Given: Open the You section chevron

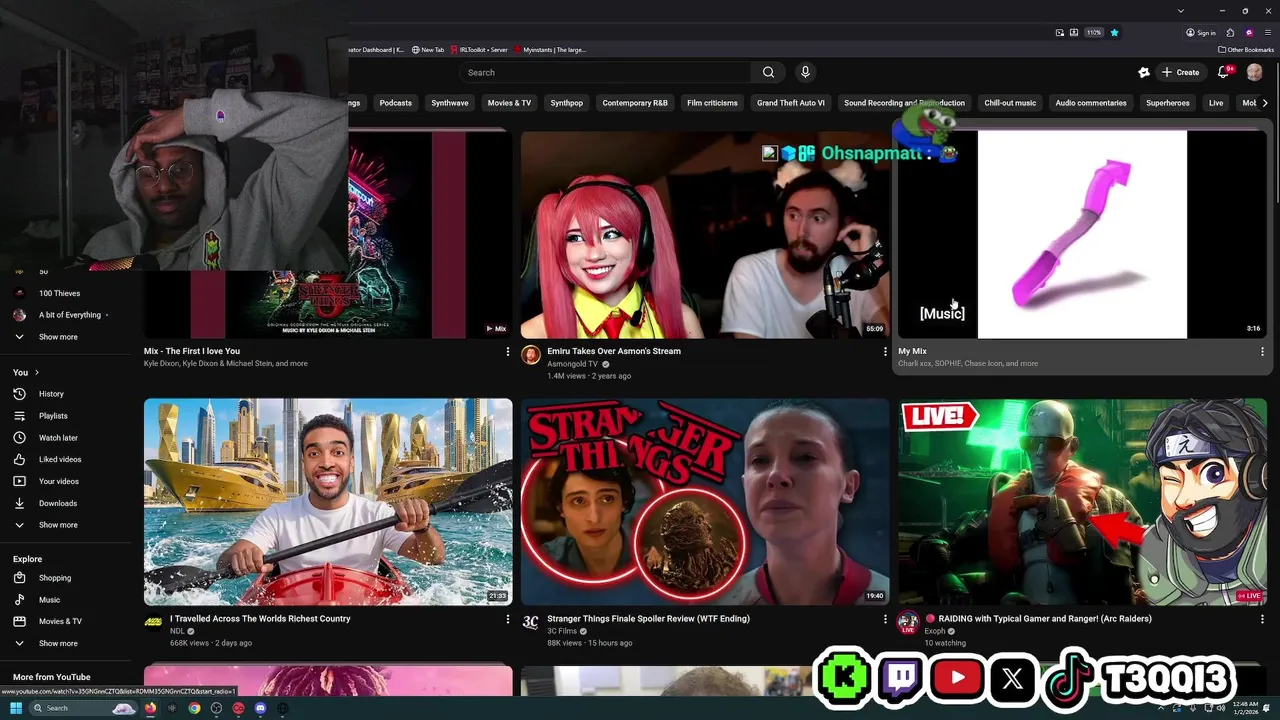Looking at the screenshot, I should point(37,372).
